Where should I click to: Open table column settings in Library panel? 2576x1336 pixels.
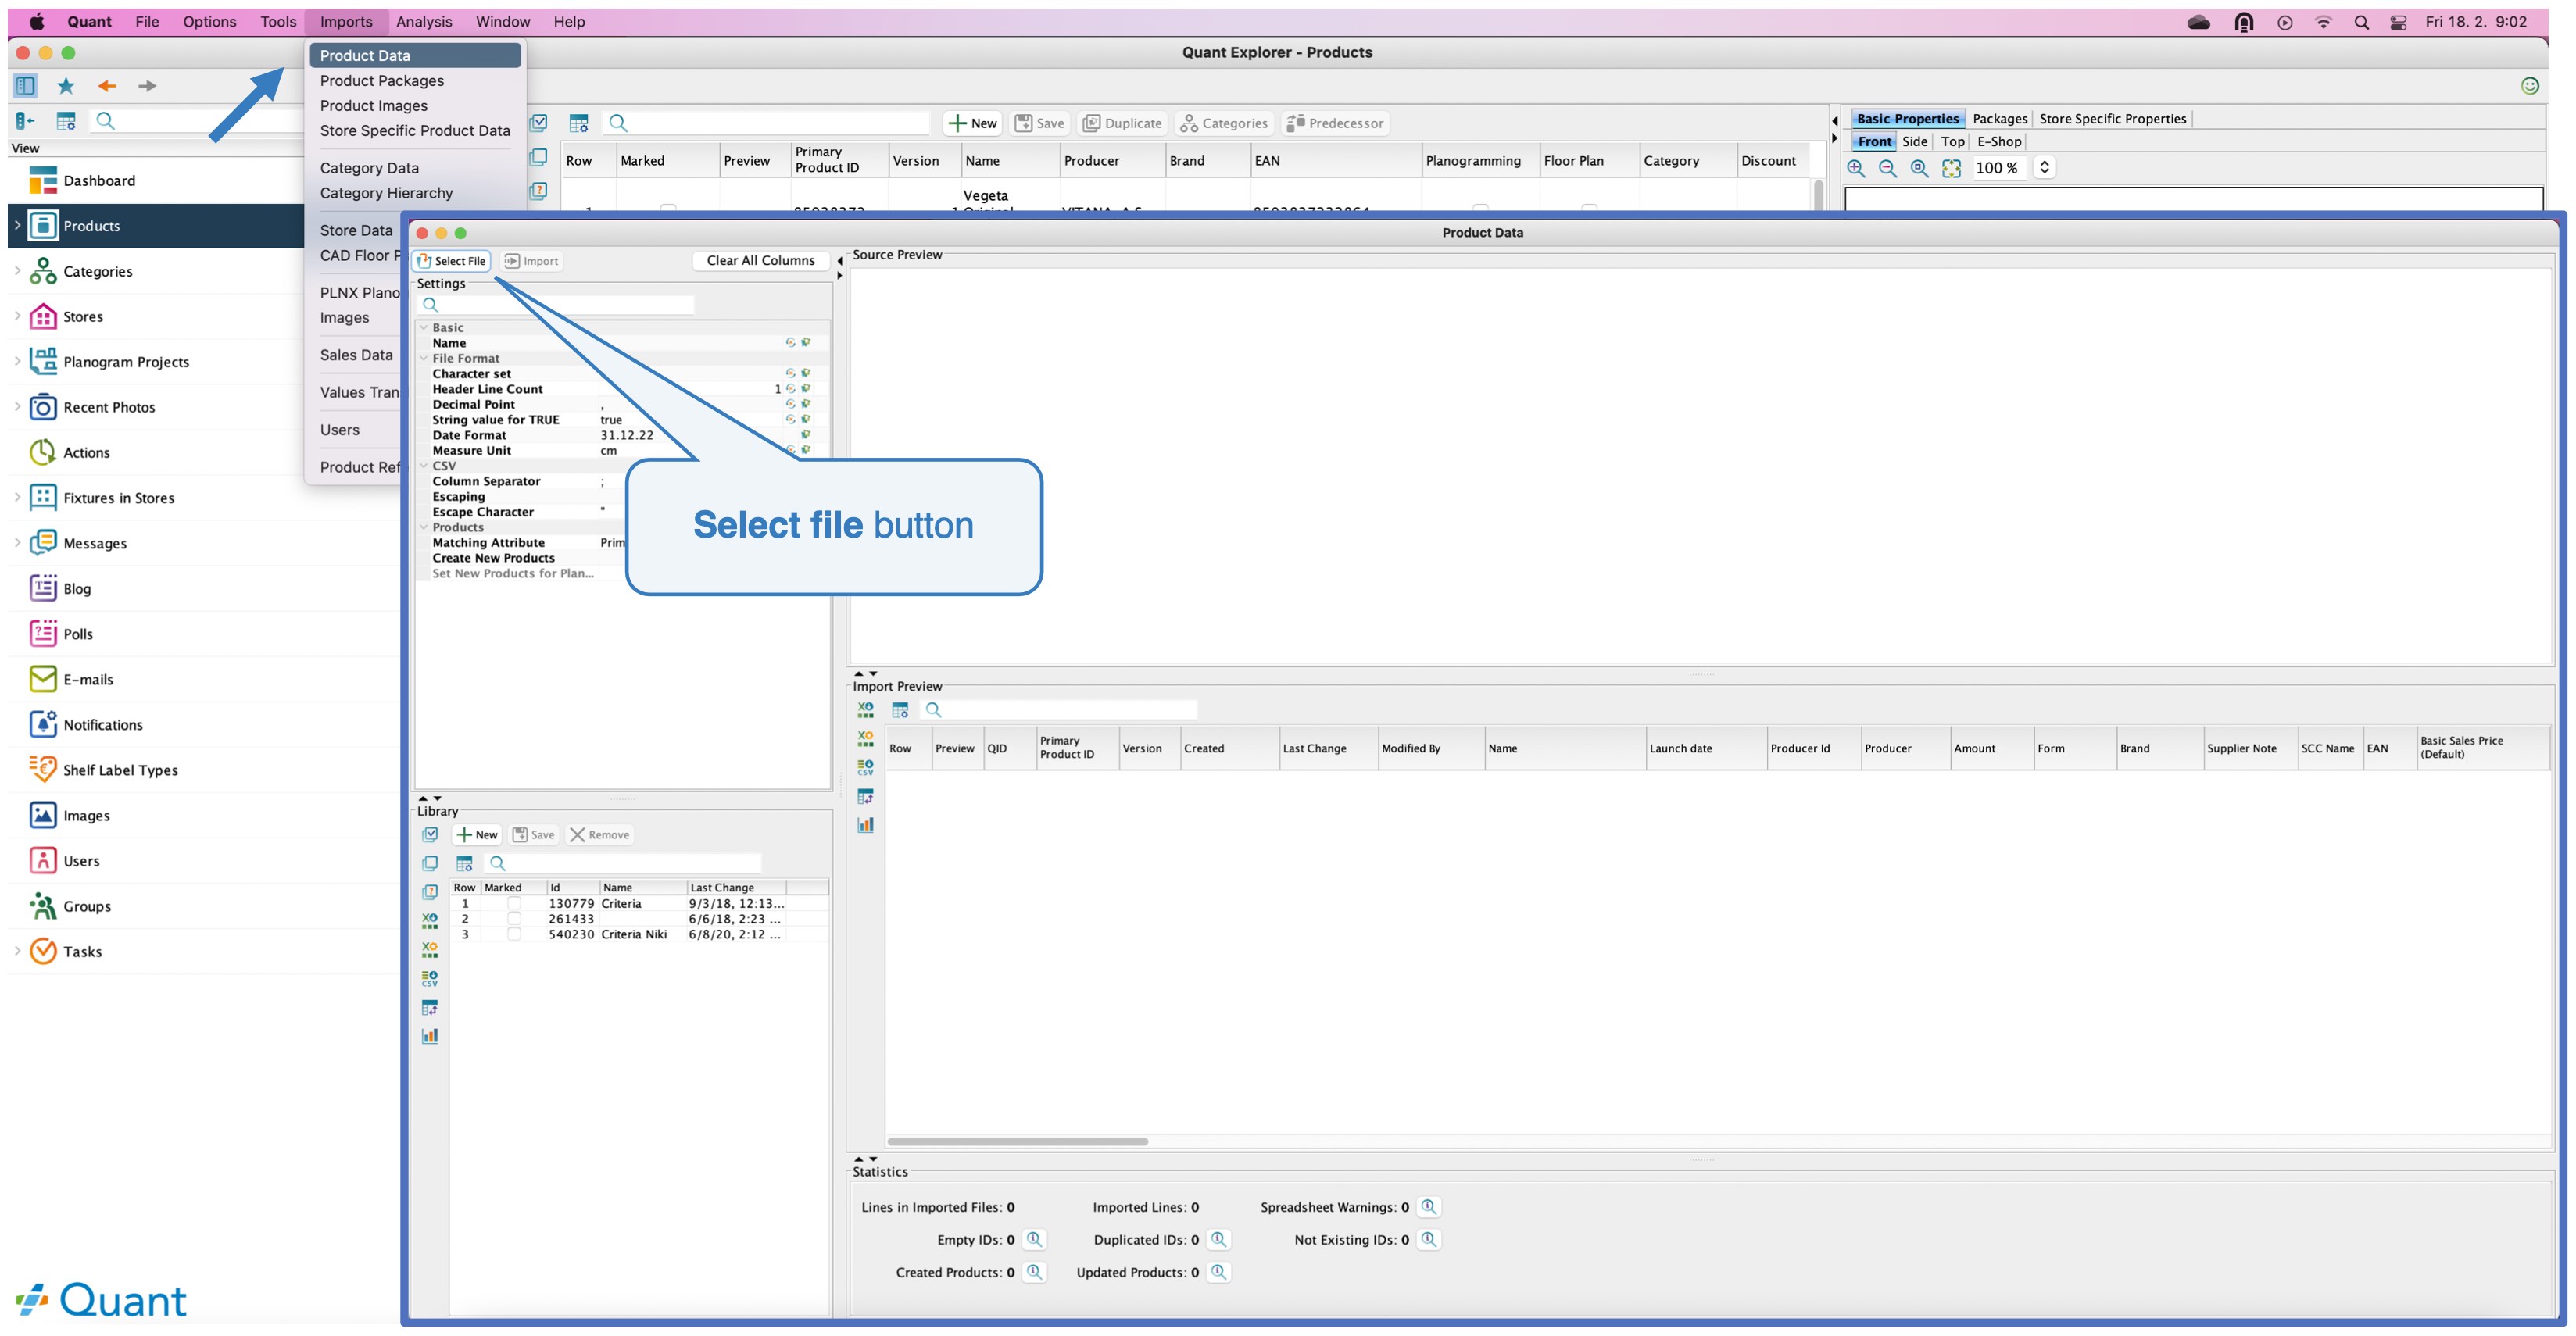click(x=464, y=863)
